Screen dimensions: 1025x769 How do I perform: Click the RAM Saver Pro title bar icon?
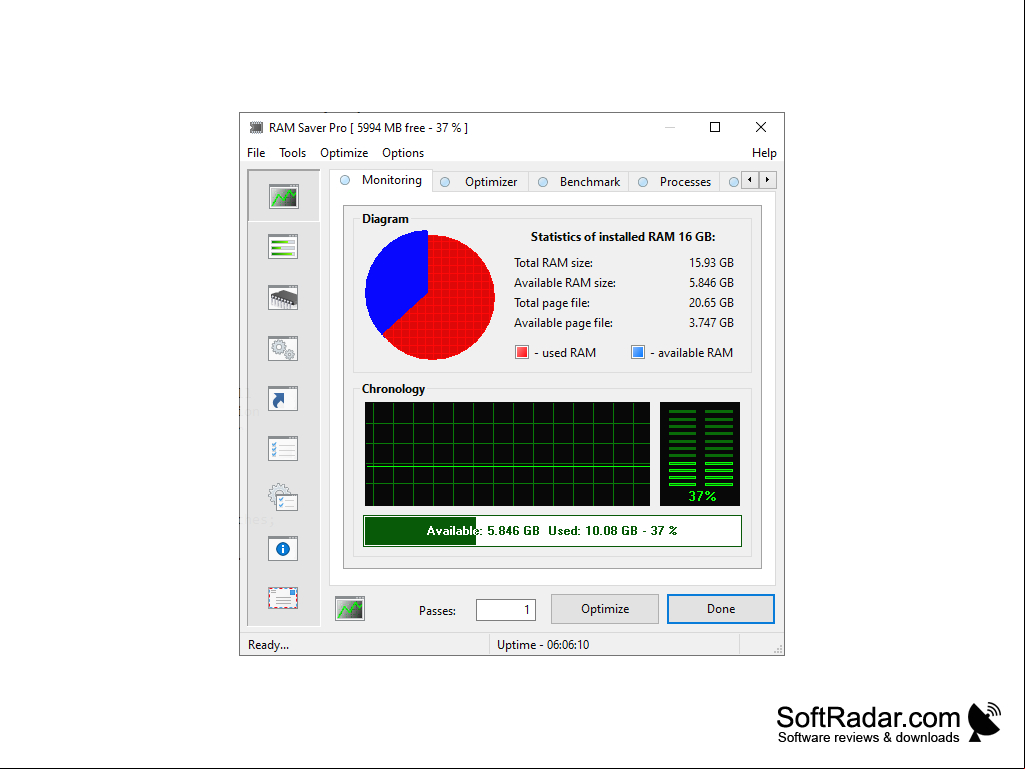click(x=256, y=128)
